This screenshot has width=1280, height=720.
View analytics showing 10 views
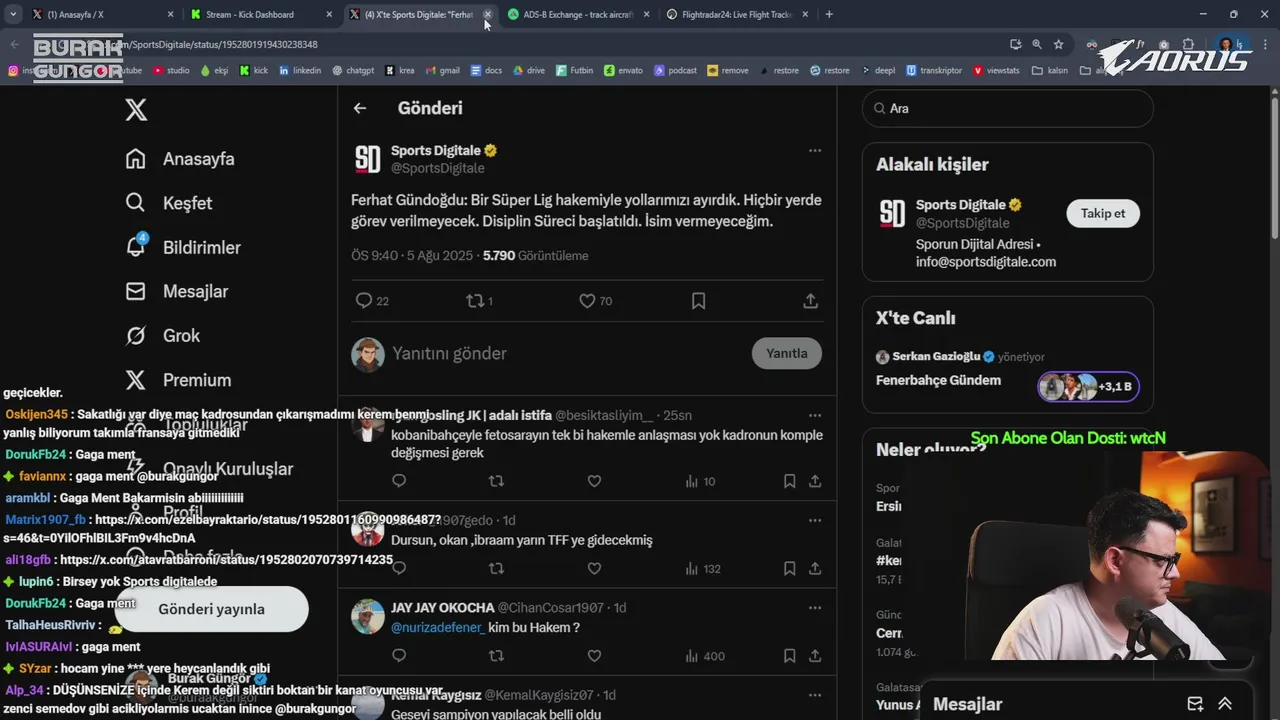[x=700, y=481]
